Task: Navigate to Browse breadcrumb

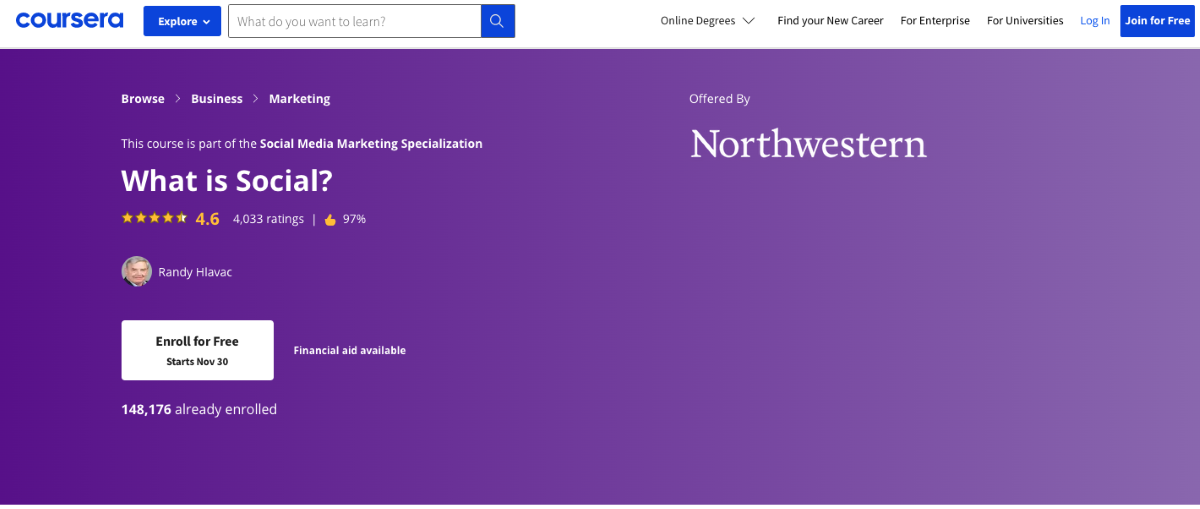Action: tap(143, 99)
